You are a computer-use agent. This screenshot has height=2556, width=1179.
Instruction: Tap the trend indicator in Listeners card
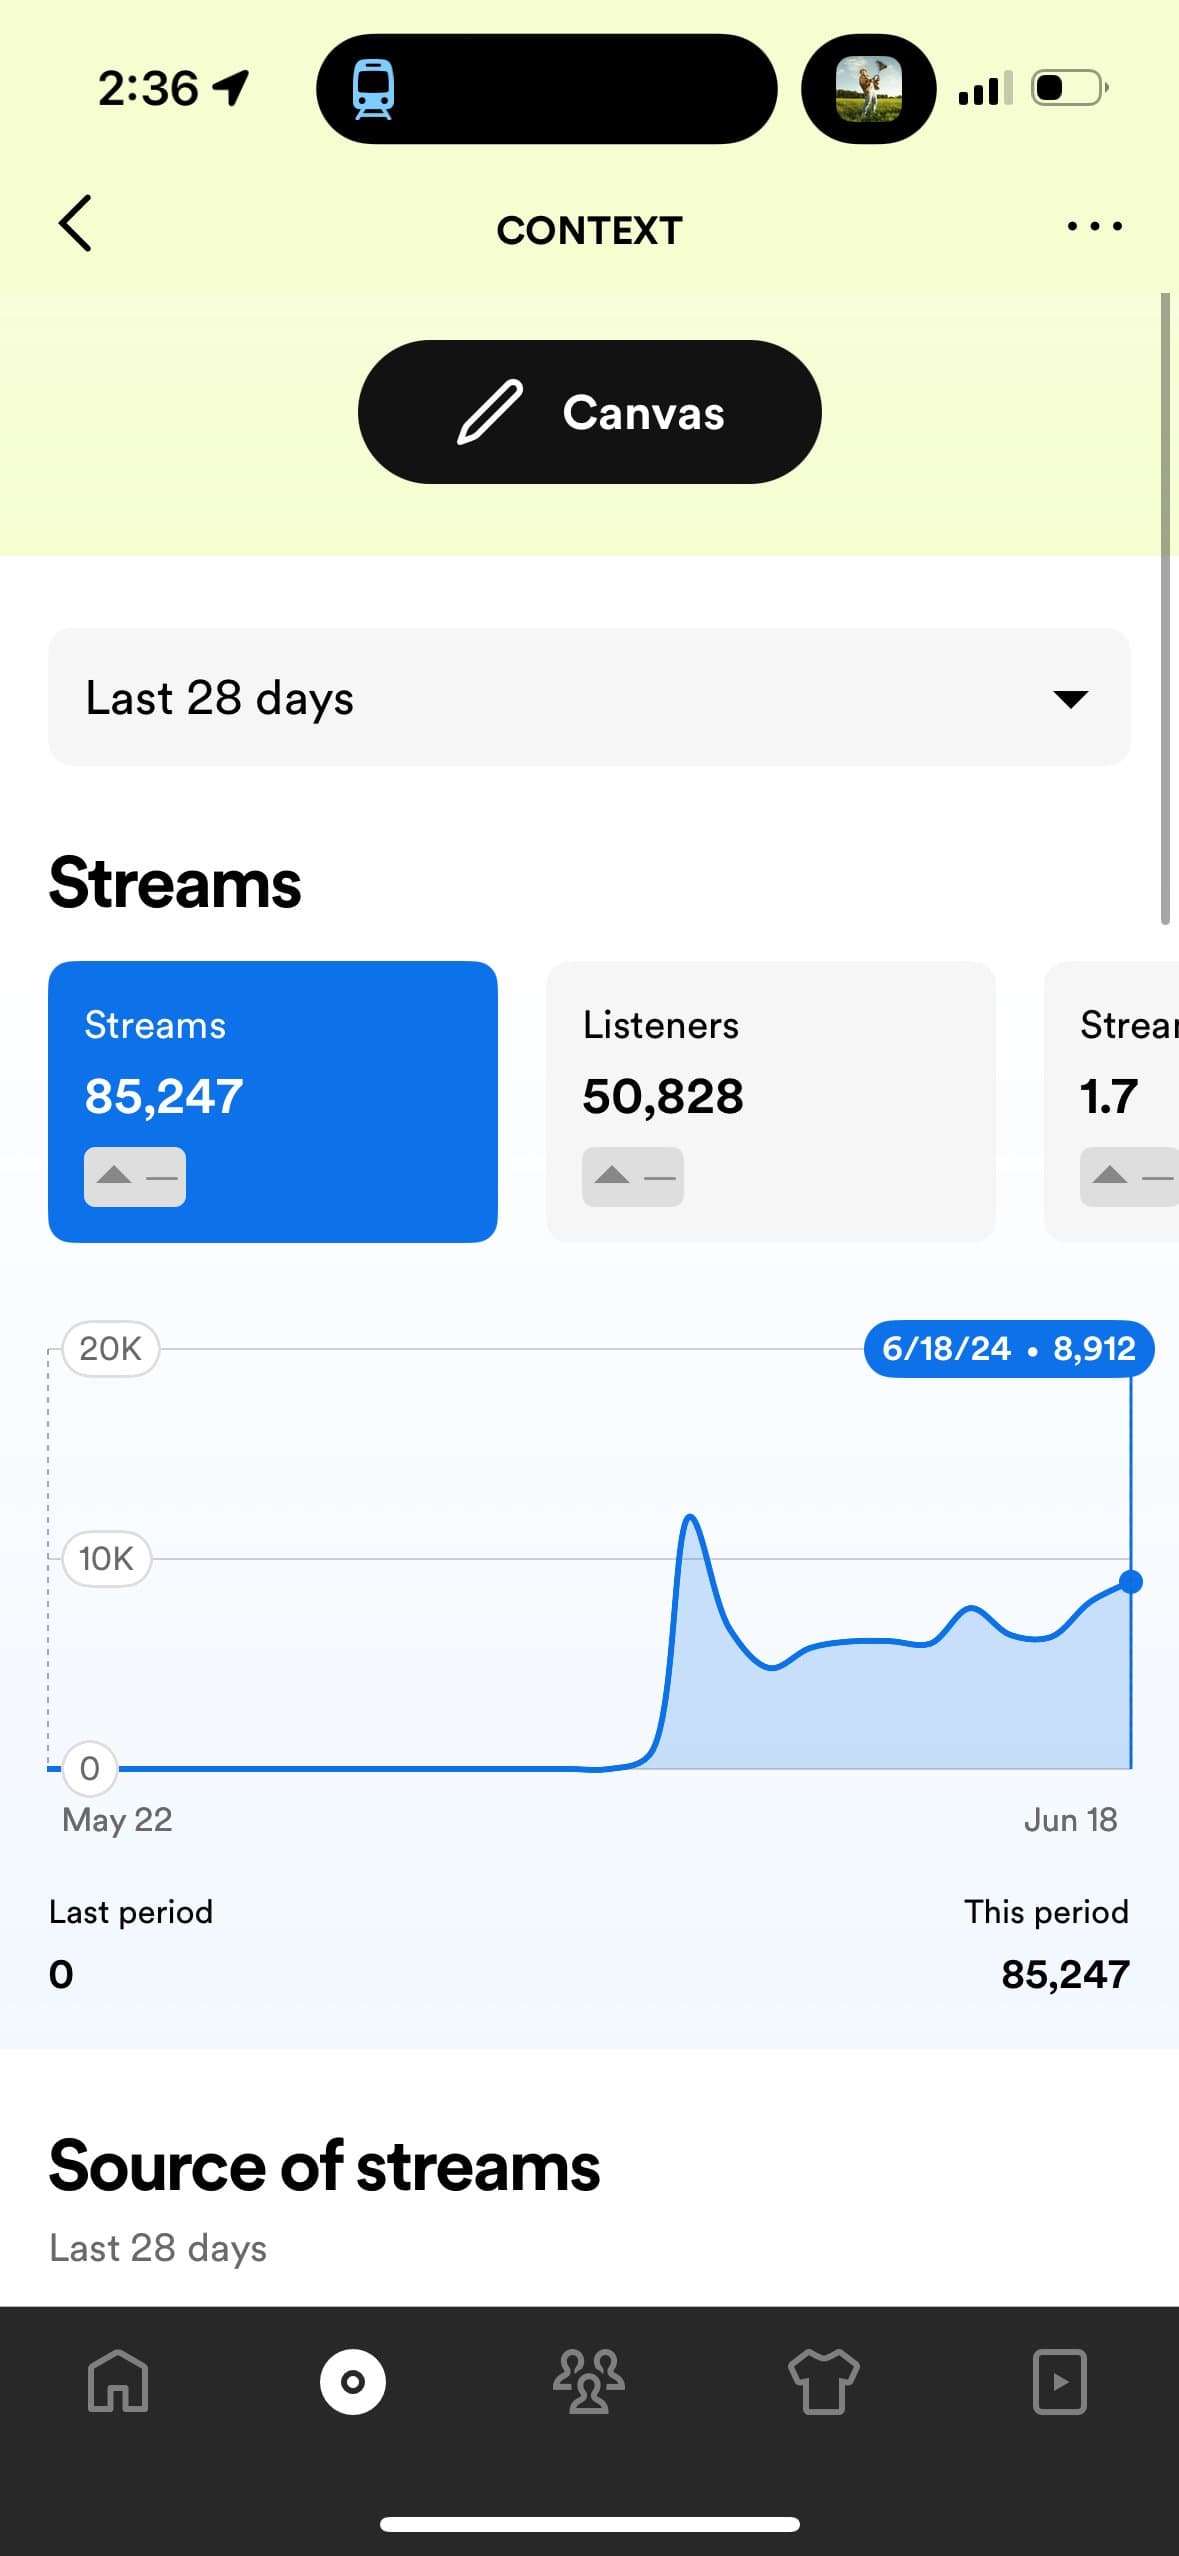[633, 1176]
